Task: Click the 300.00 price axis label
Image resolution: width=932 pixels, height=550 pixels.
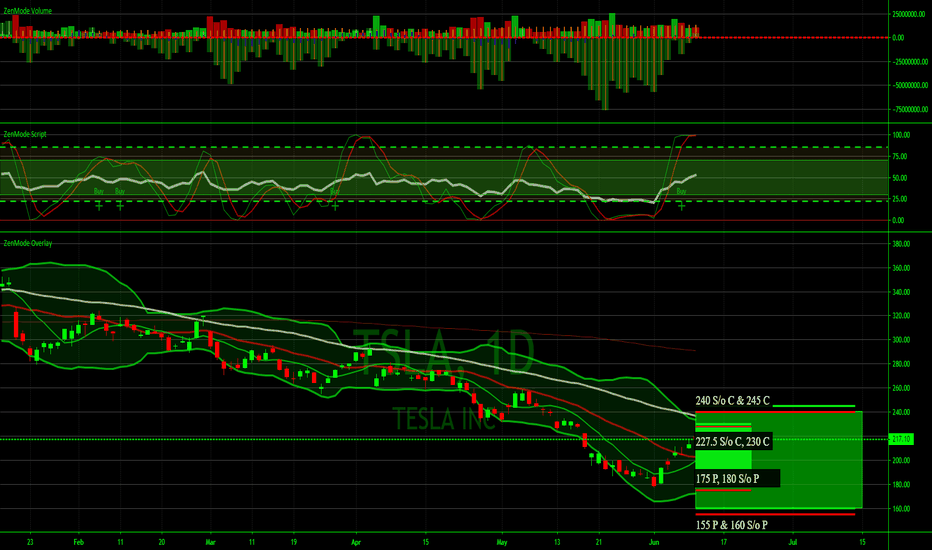Action: tap(901, 340)
